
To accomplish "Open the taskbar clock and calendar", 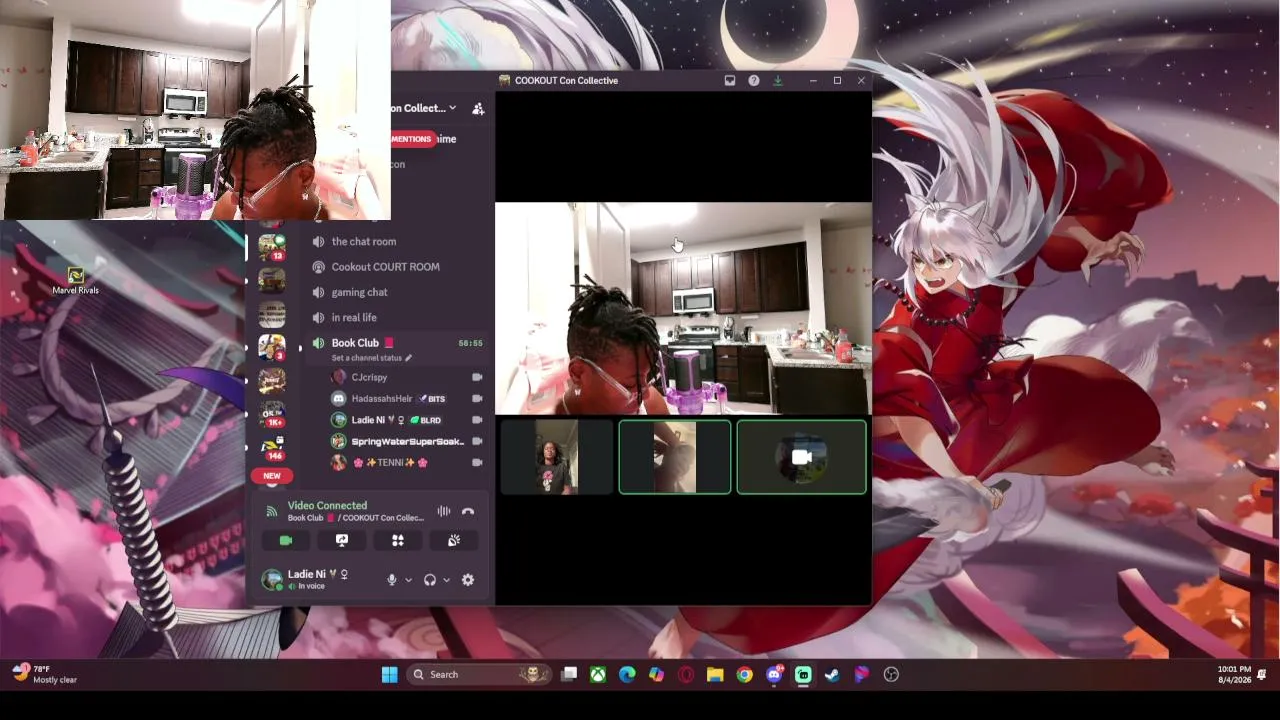I will click(x=1234, y=675).
